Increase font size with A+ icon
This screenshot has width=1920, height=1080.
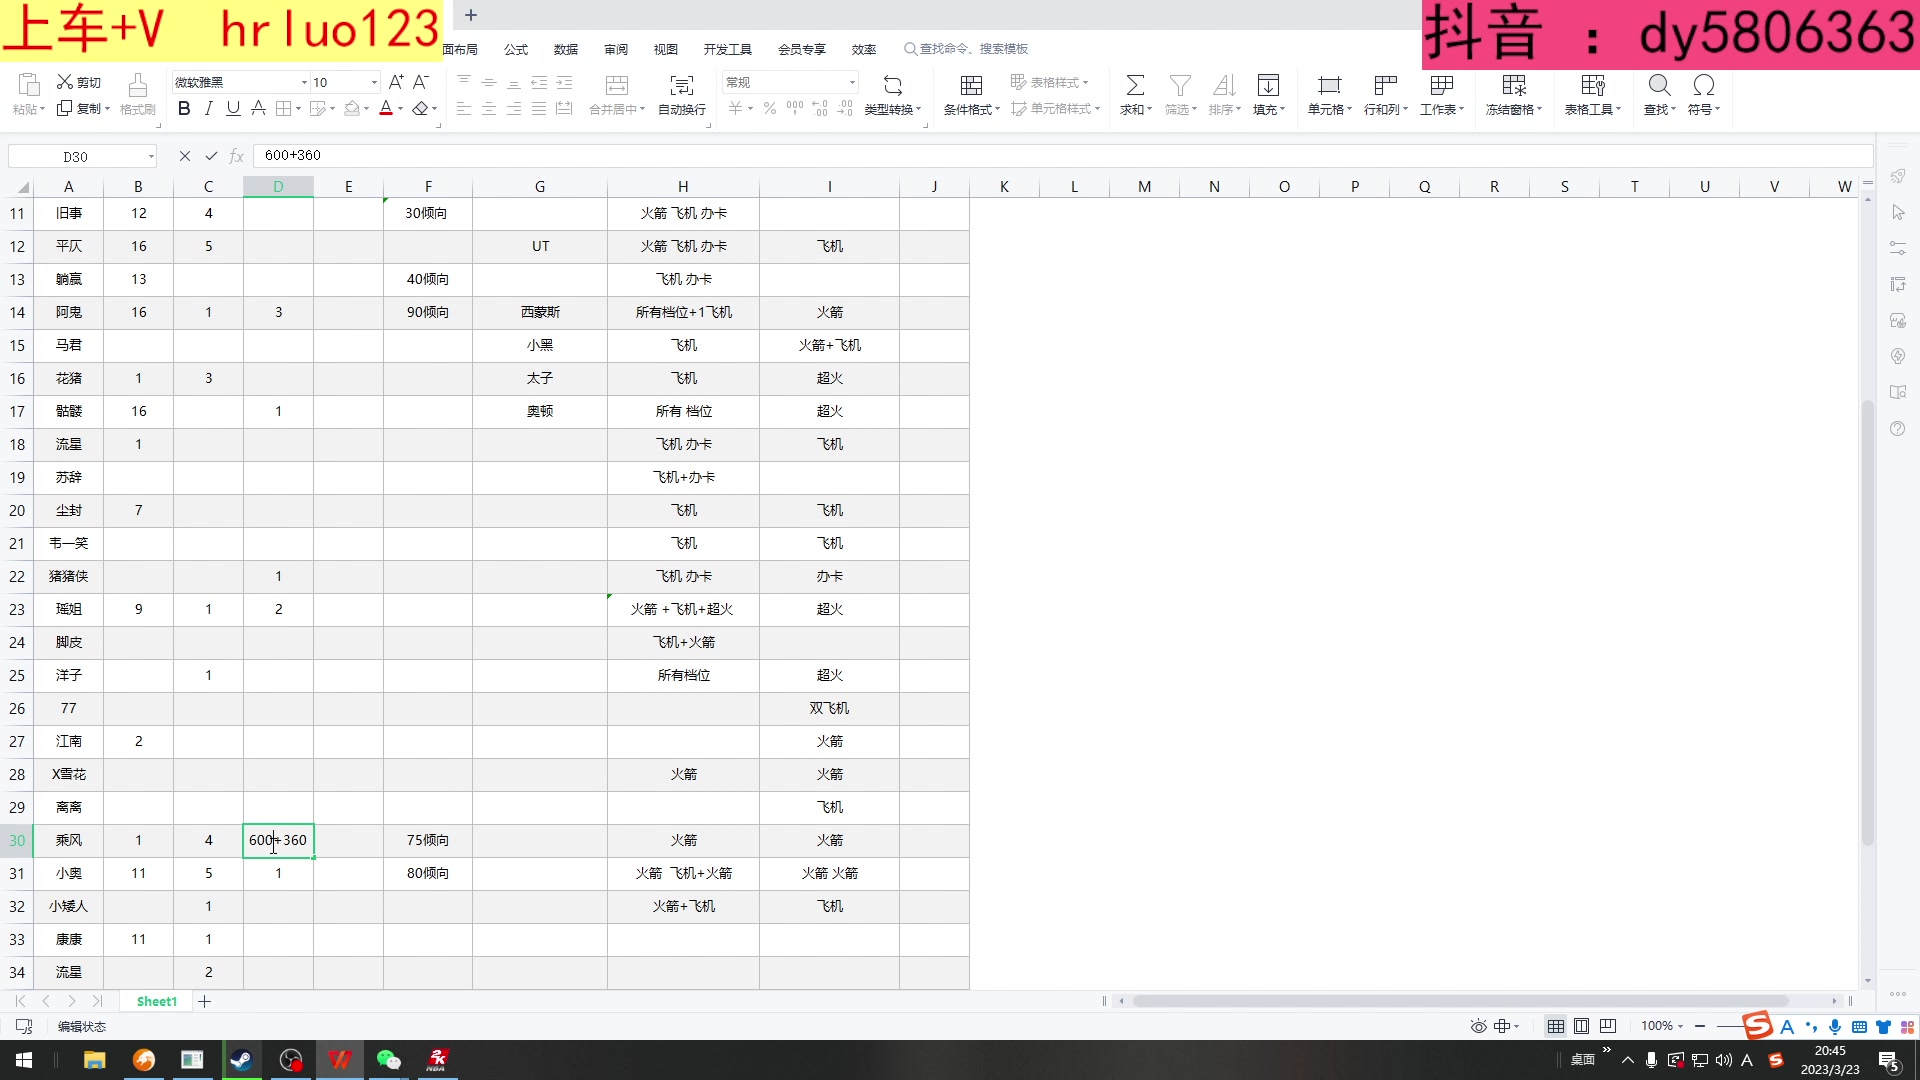396,82
